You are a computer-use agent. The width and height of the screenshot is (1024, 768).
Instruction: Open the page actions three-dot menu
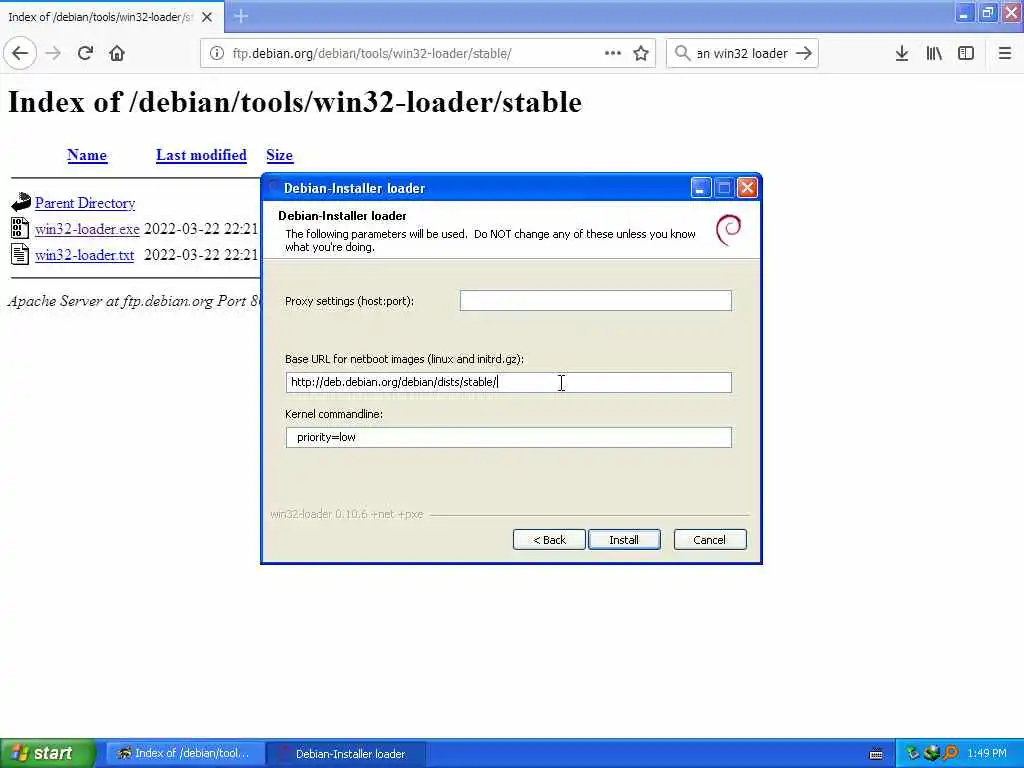tap(613, 53)
